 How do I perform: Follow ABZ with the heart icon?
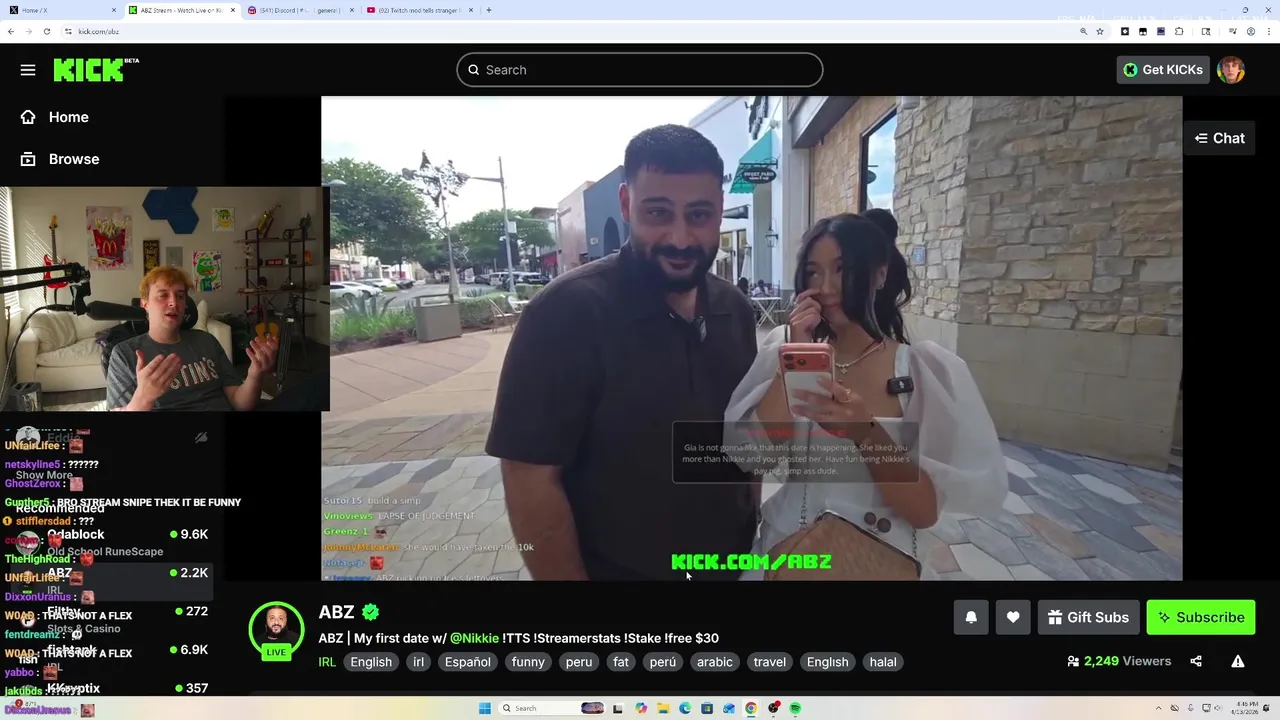(1013, 617)
